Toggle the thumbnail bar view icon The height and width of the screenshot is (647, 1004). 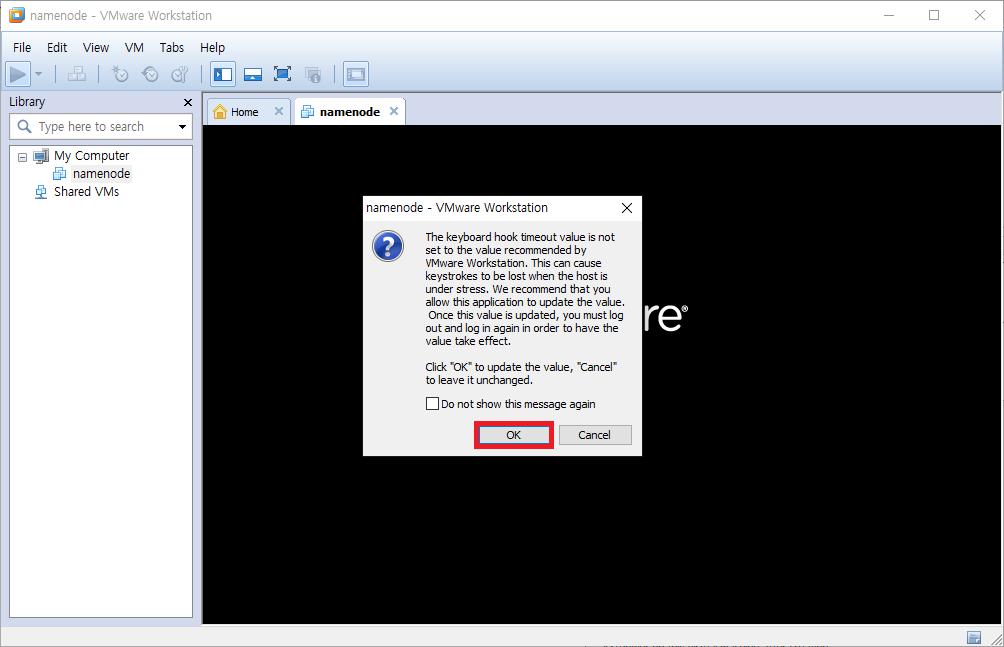(x=253, y=74)
